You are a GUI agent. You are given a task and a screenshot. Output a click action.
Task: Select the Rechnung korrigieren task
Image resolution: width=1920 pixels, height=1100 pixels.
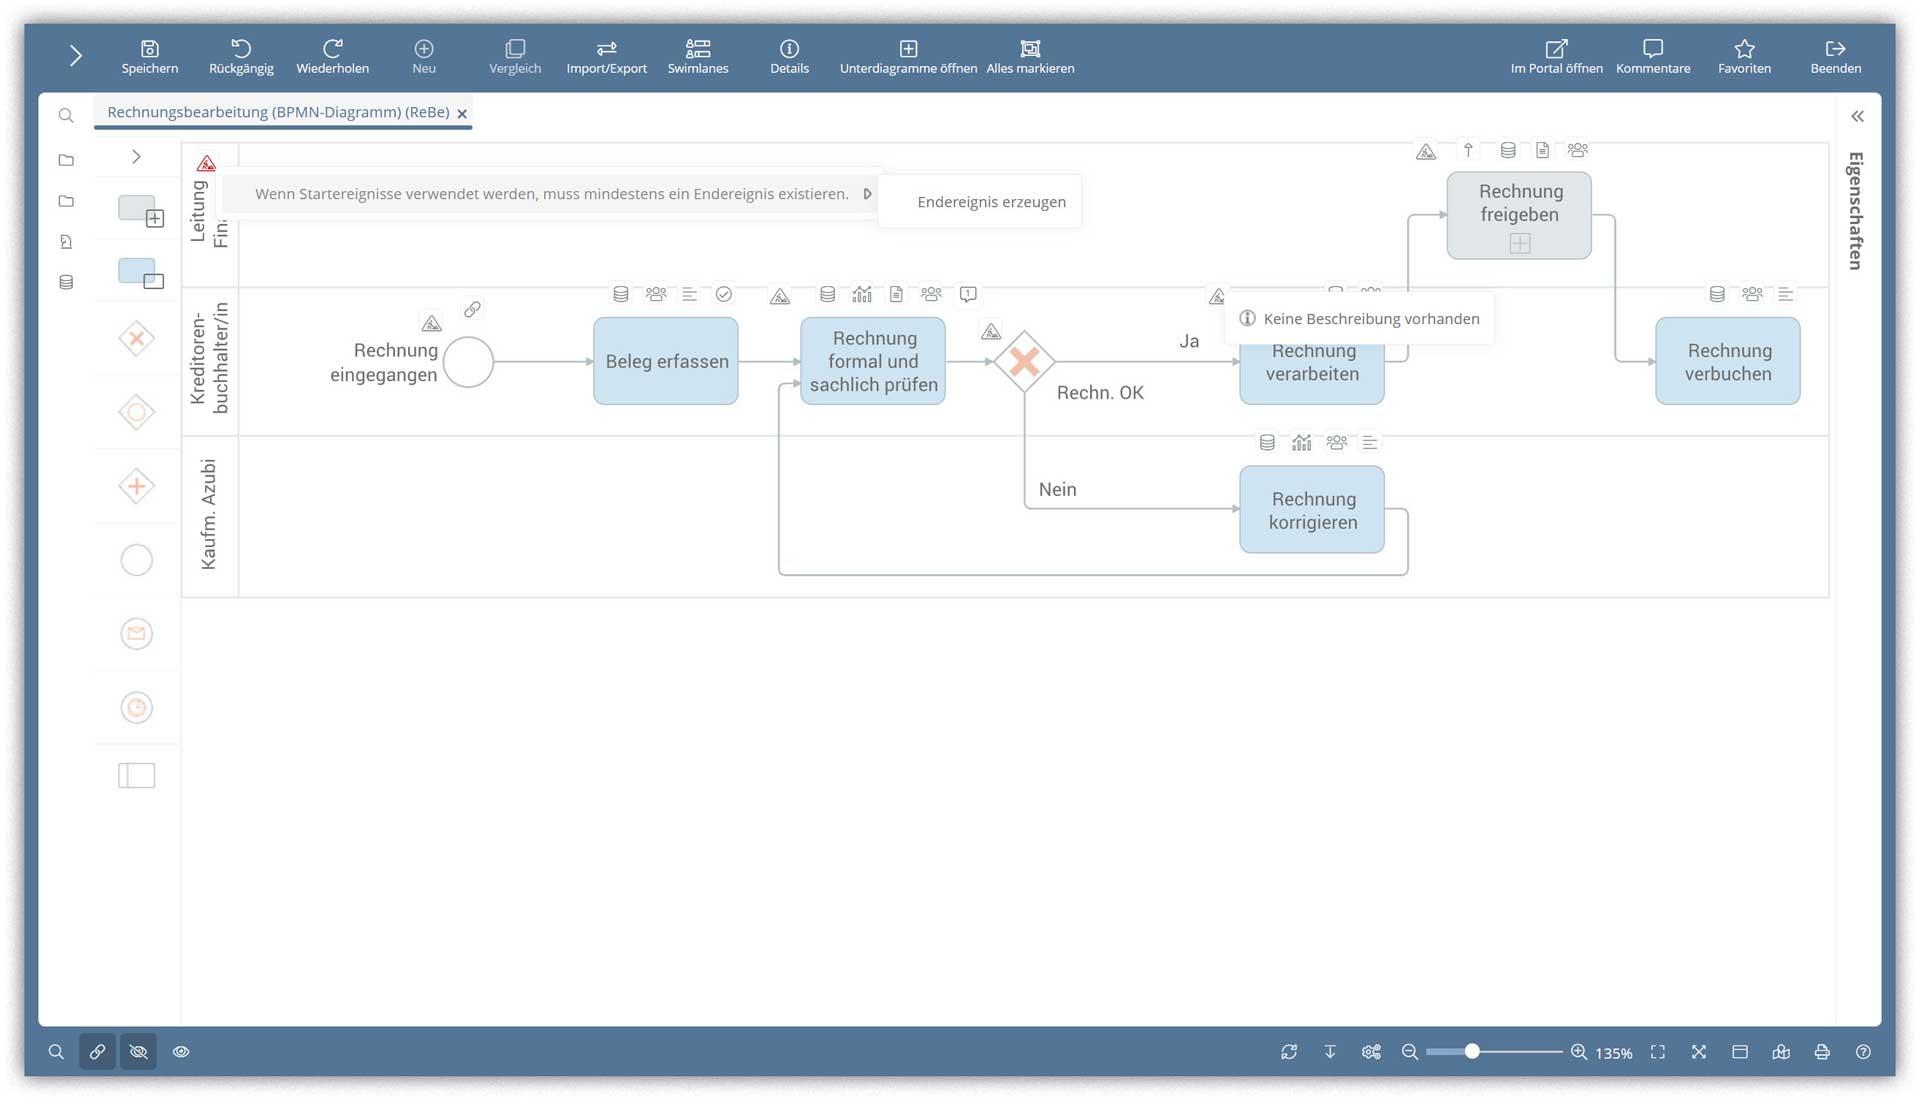(x=1312, y=510)
